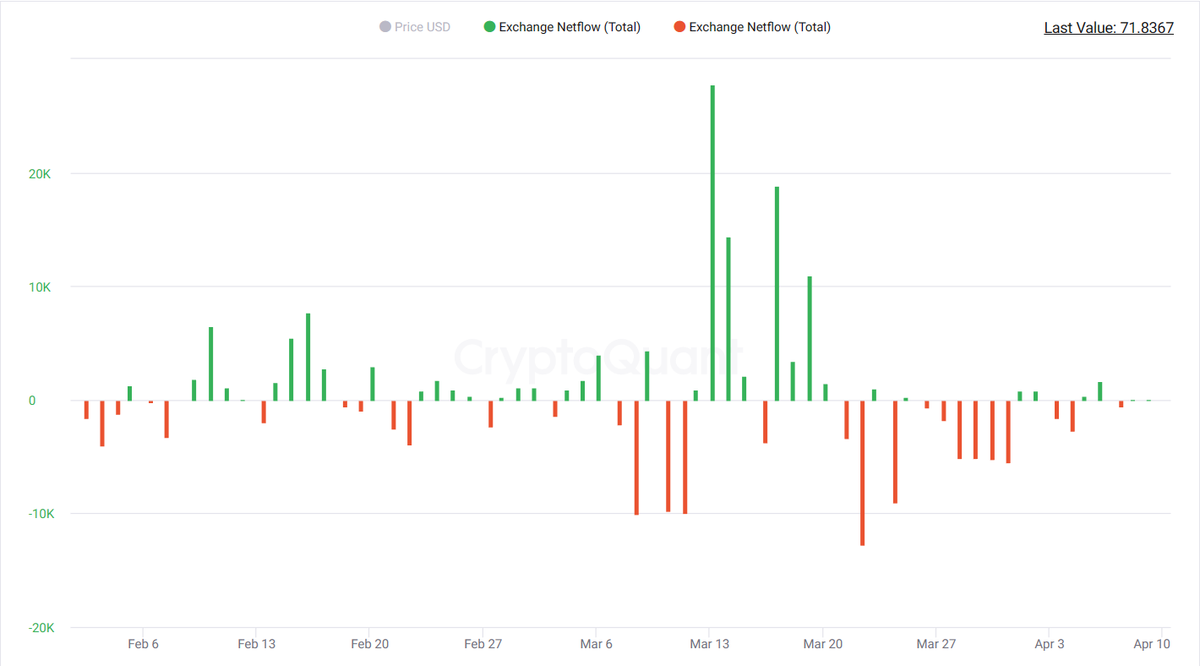
Task: Open the Last Value: 71.8367 link
Action: click(x=1108, y=28)
